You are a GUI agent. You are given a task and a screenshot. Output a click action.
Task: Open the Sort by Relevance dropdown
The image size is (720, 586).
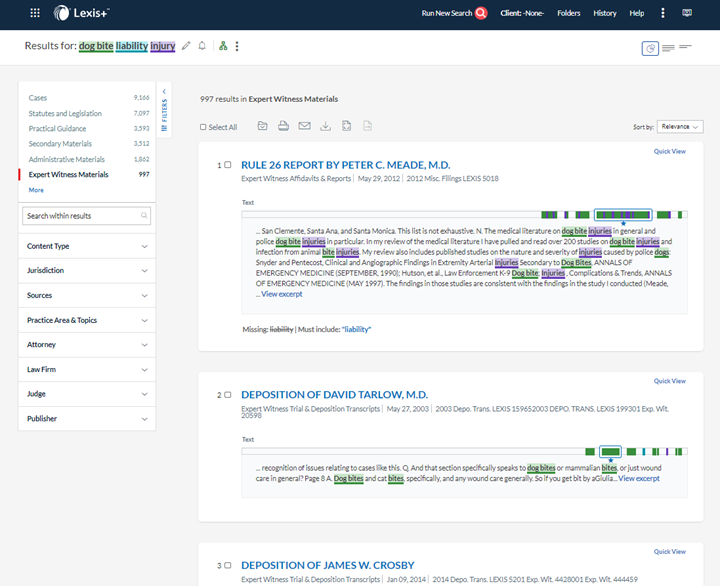click(x=680, y=127)
